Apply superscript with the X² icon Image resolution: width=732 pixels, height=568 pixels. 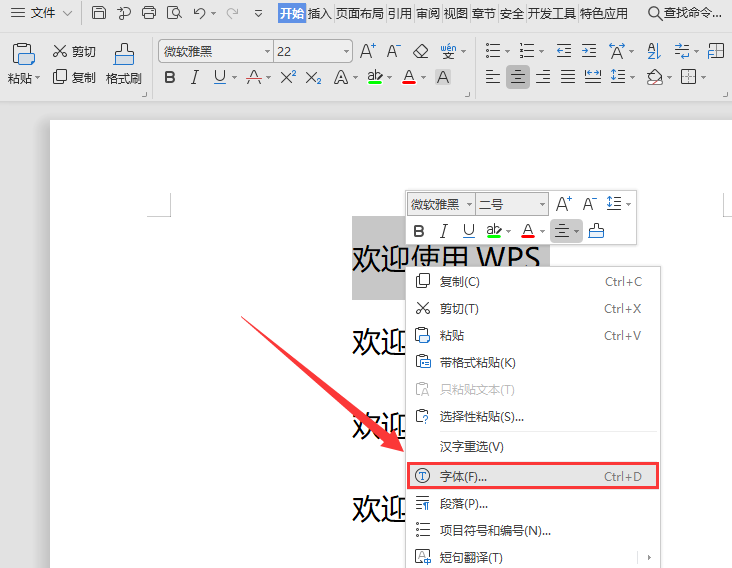[287, 77]
